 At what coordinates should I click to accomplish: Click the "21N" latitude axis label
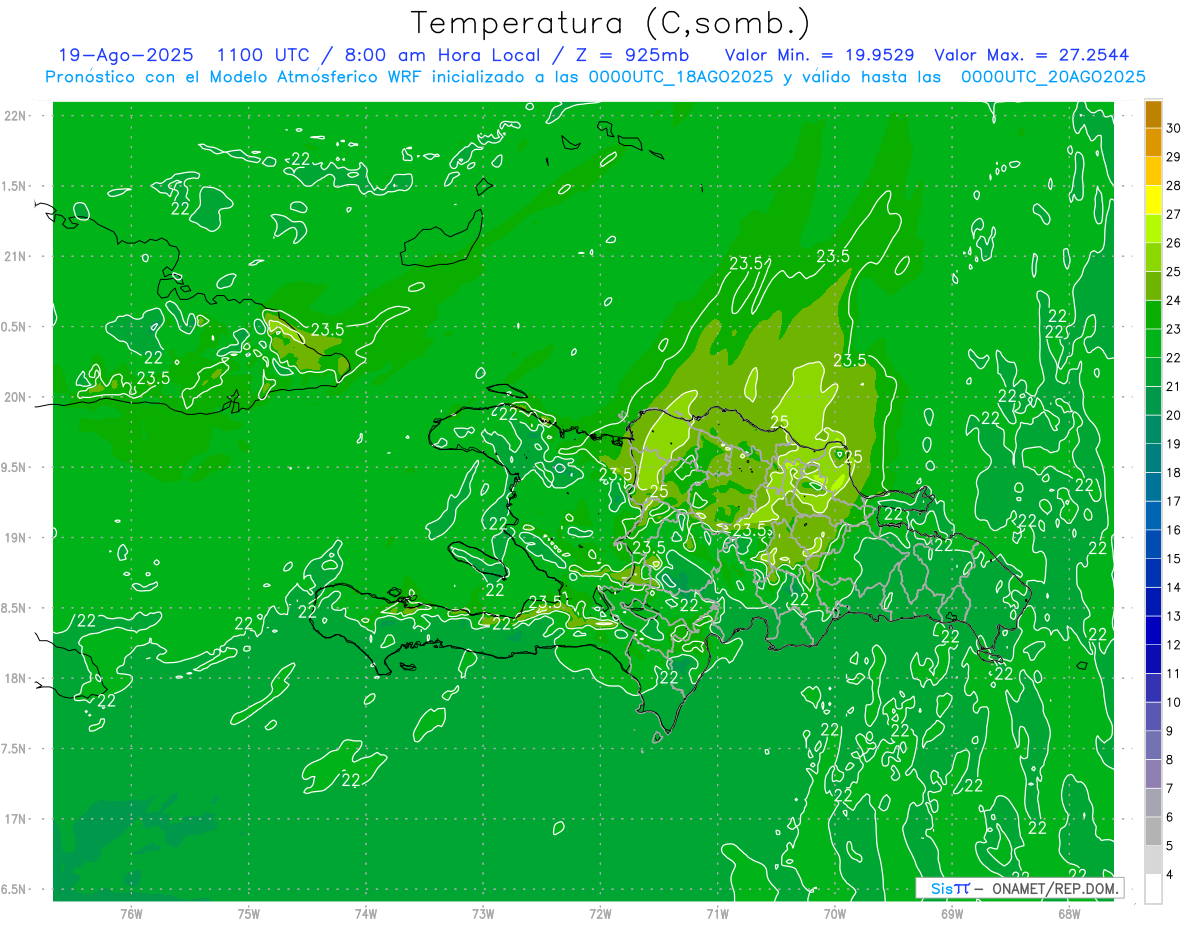[17, 257]
